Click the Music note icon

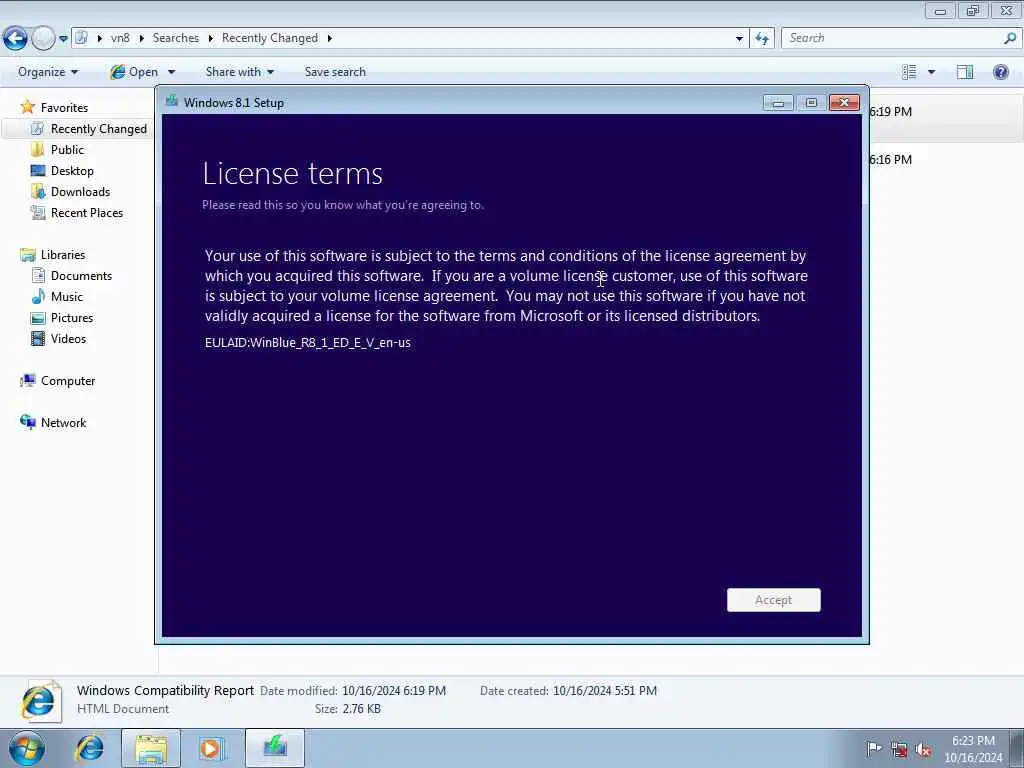pos(38,296)
